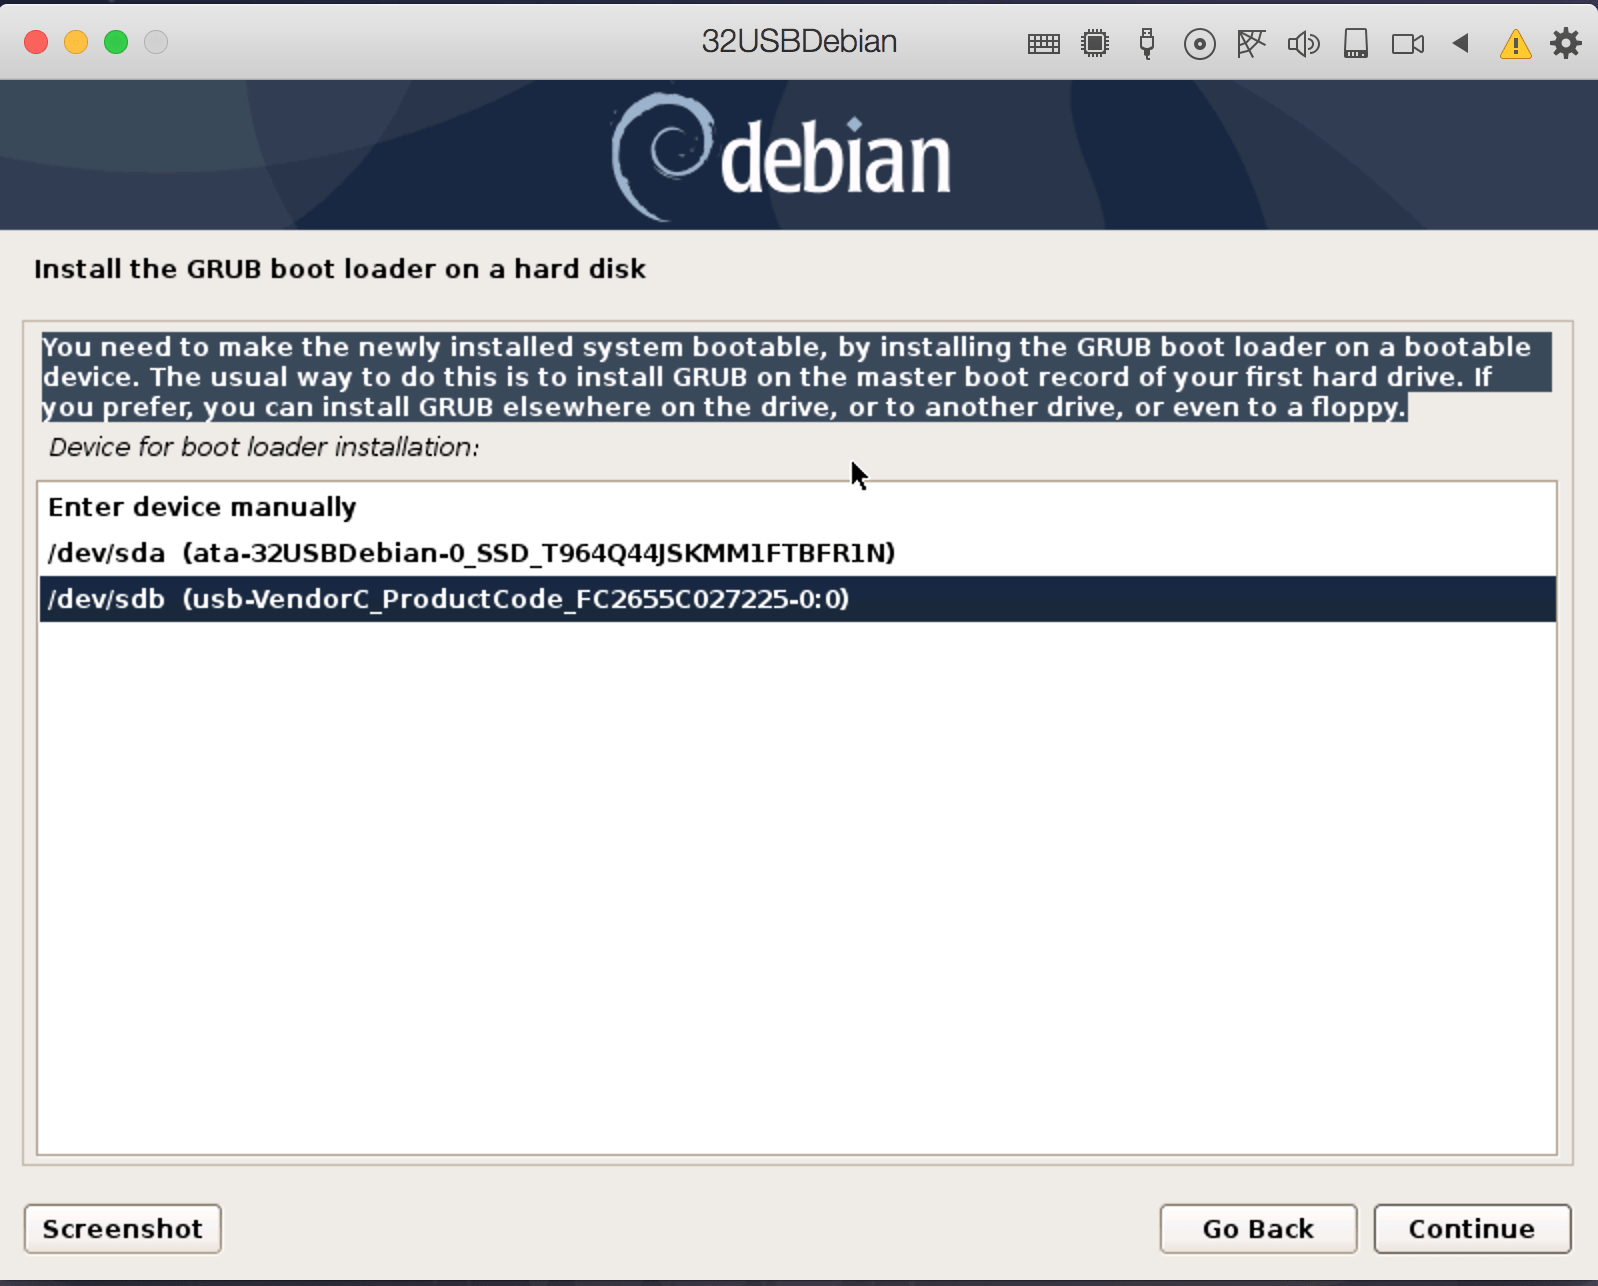This screenshot has width=1598, height=1286.
Task: Open the gear settings icon
Action: point(1565,43)
